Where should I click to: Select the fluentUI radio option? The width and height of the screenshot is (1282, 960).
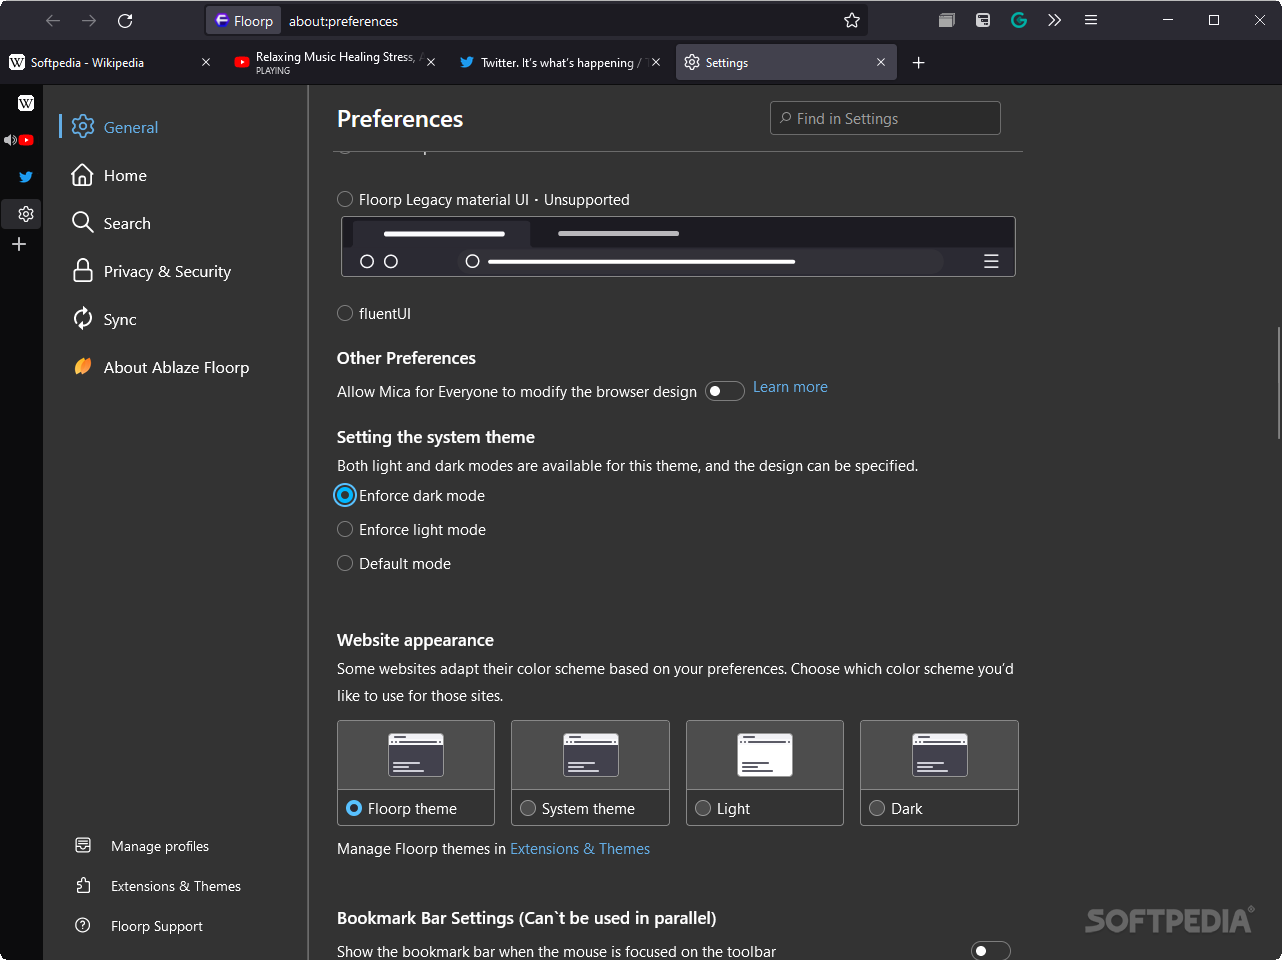(x=345, y=313)
